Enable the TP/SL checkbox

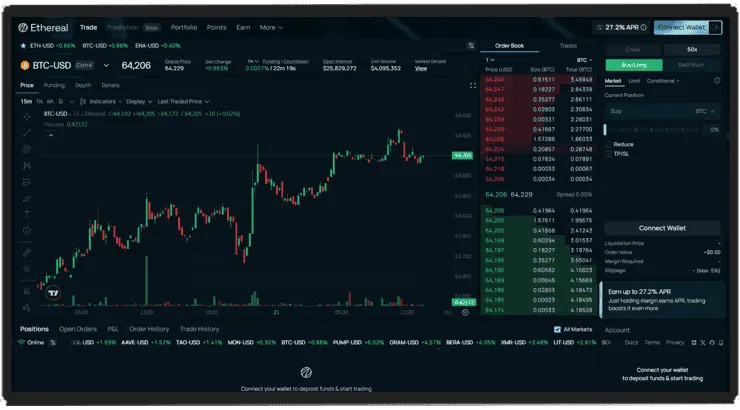coord(608,154)
